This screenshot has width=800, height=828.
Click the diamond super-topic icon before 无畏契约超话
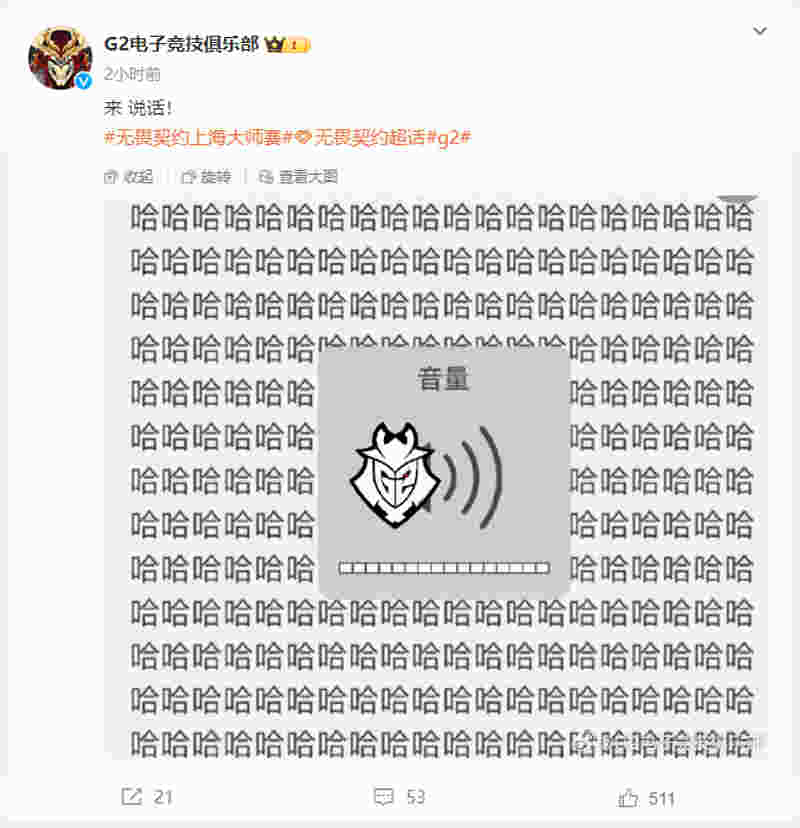tap(303, 137)
